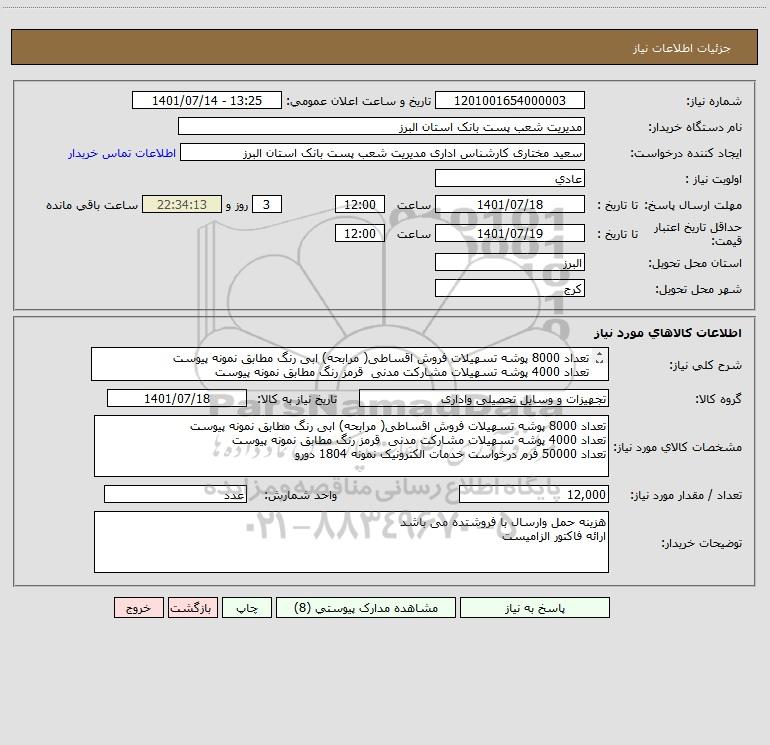Screen dimensions: 770x745
Task: Click price validity date 1401/07/19 field
Action: (x=510, y=233)
